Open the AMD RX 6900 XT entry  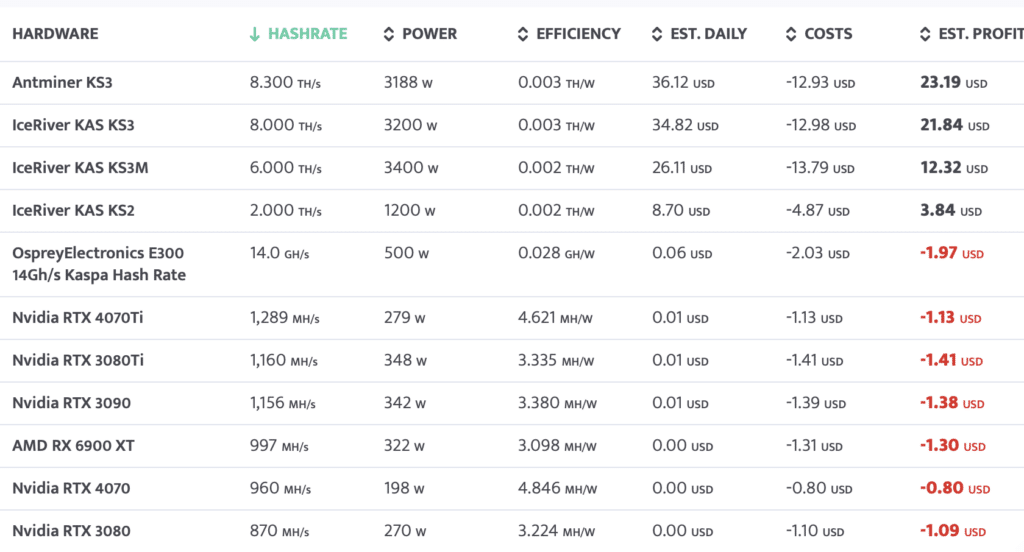[x=73, y=446]
